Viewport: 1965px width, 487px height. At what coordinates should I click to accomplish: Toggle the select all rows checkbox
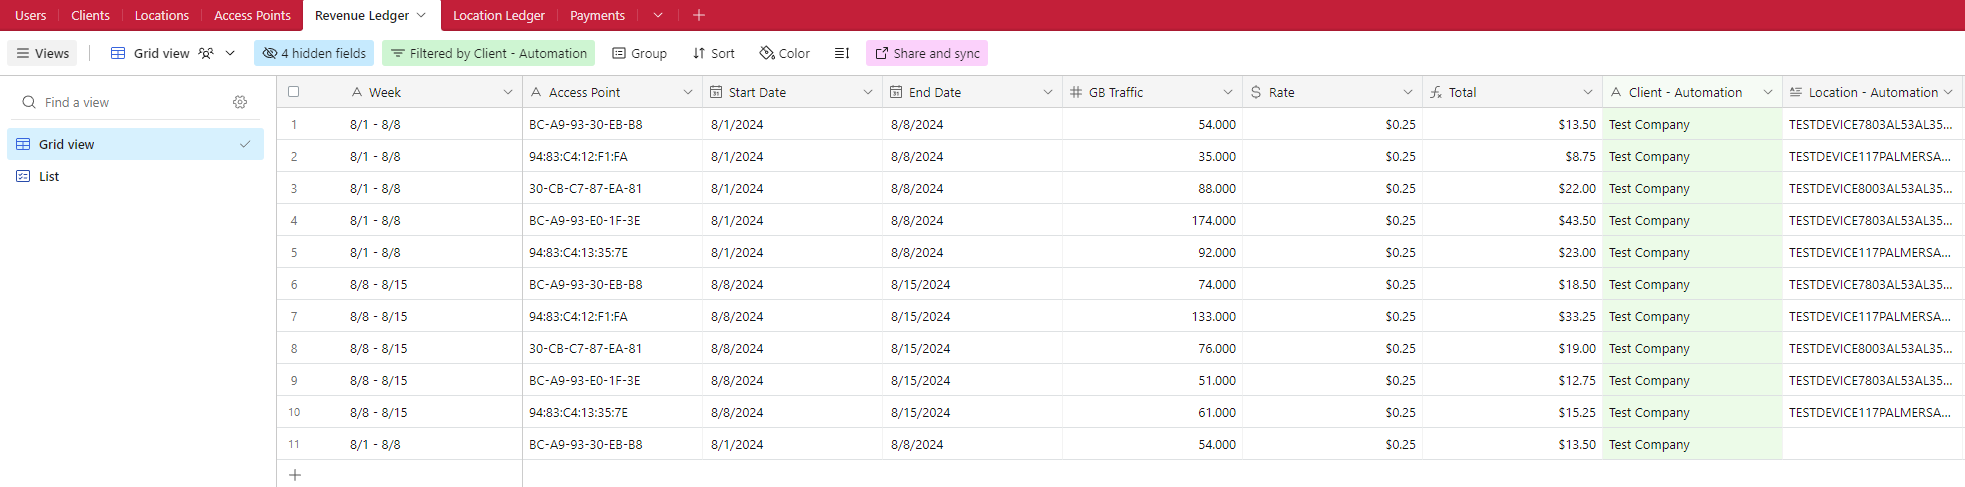(293, 91)
